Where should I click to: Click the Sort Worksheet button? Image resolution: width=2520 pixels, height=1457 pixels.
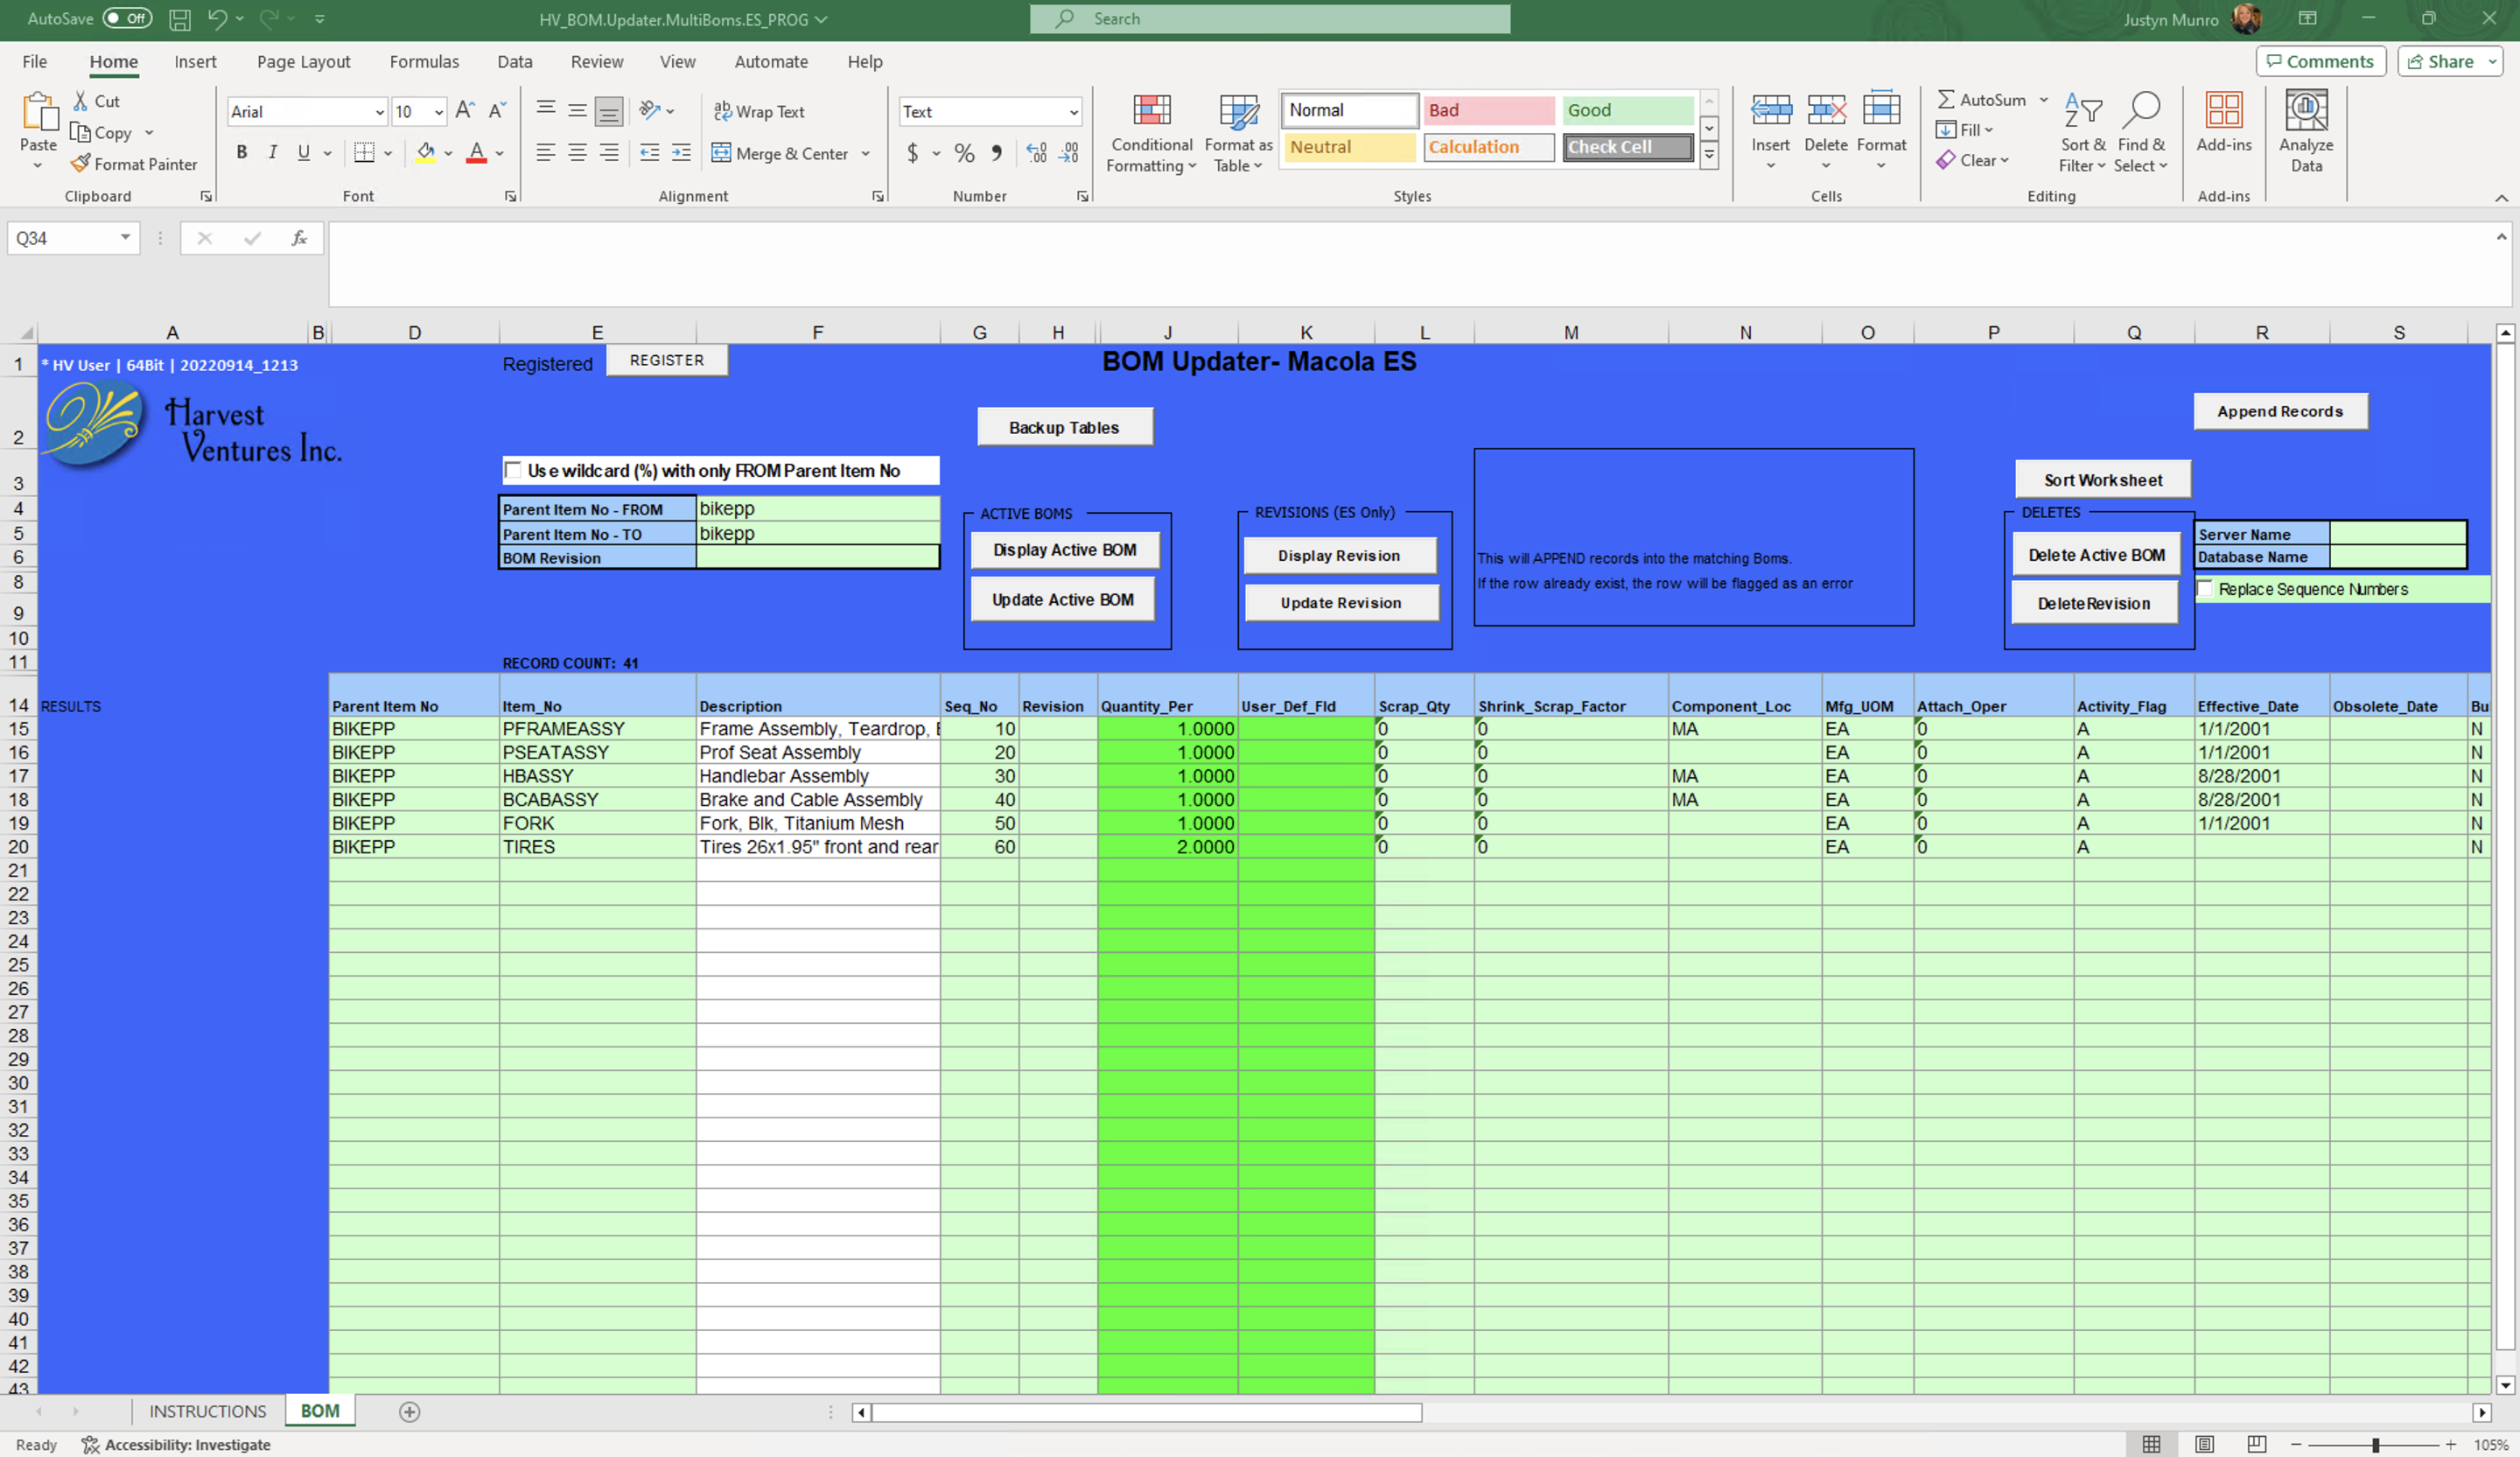[2102, 480]
